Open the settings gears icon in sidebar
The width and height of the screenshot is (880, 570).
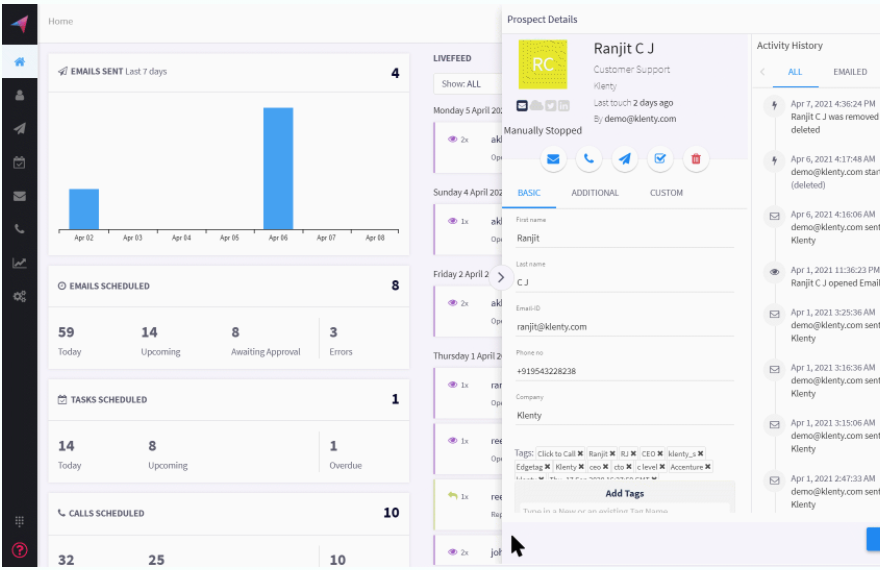(x=19, y=297)
